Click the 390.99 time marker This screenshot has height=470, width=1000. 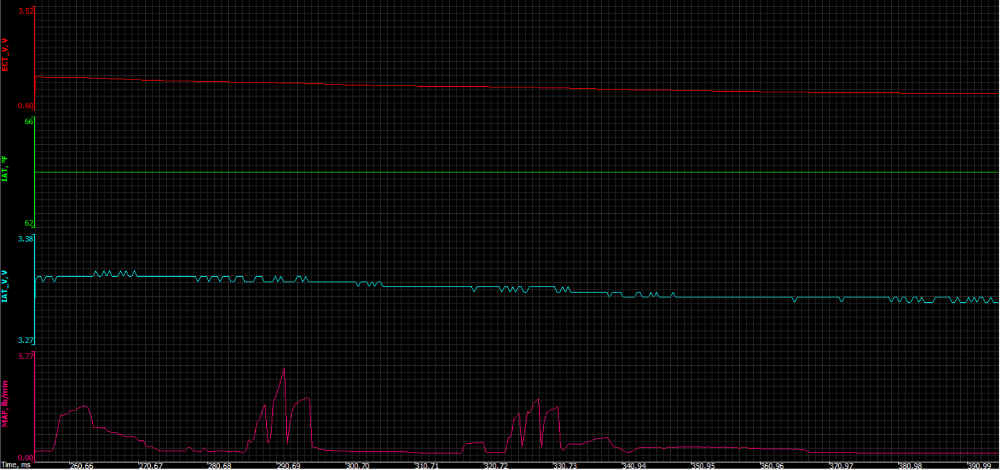click(978, 465)
